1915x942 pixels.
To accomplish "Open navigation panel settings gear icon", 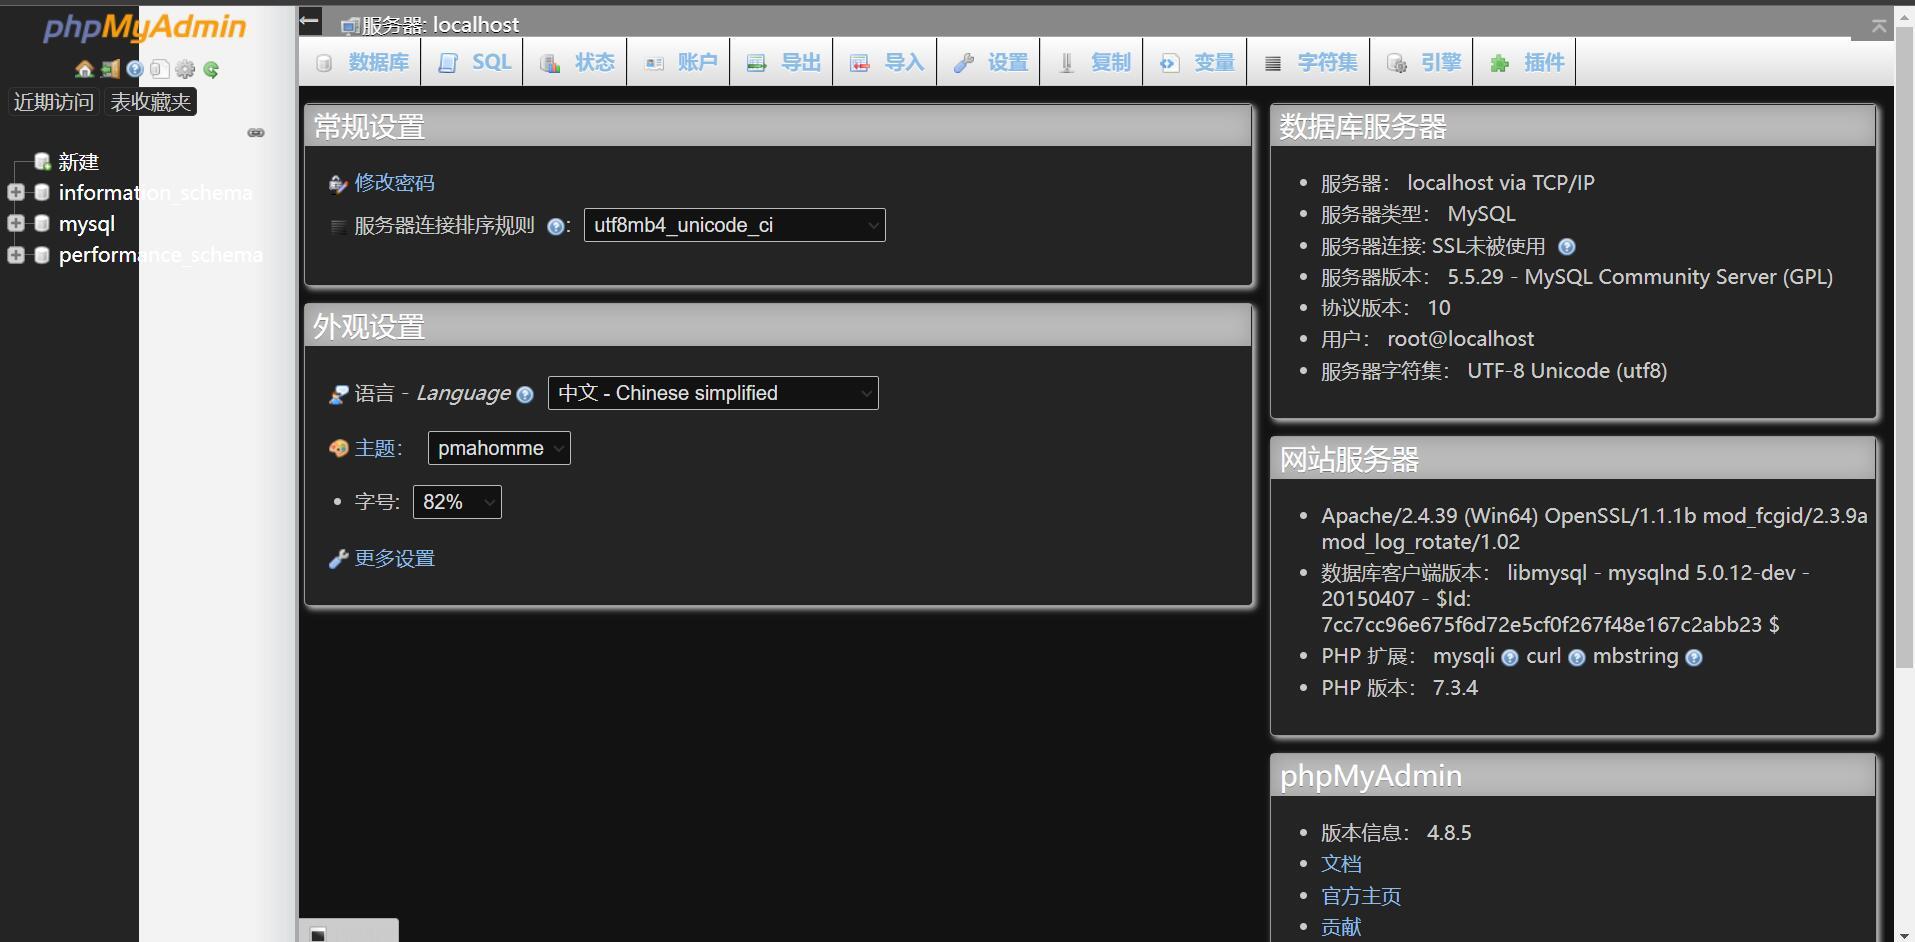I will (185, 69).
